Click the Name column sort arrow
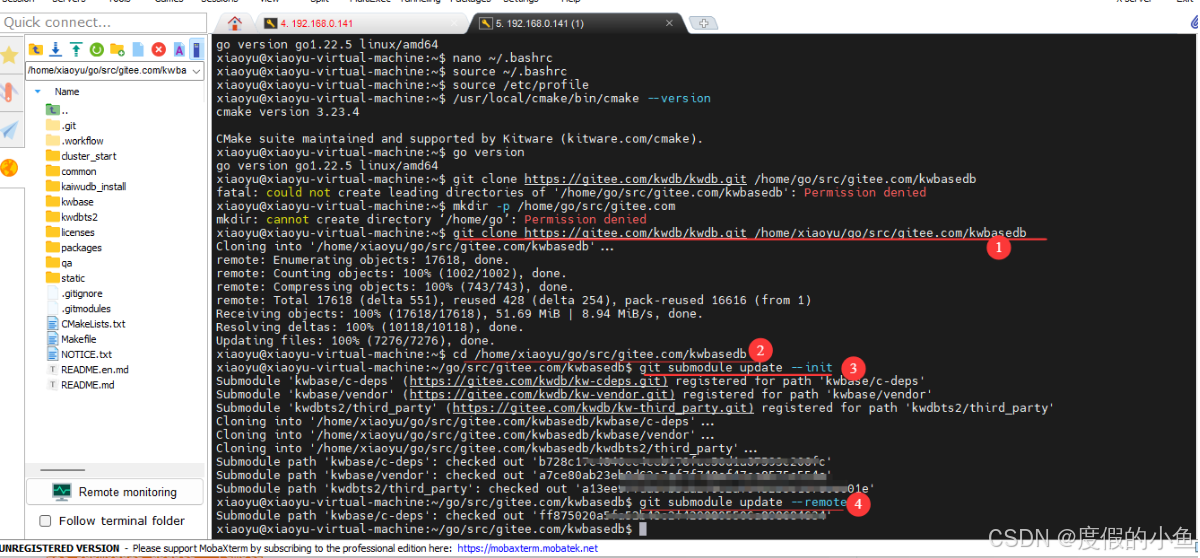The height and width of the screenshot is (558, 1200). pyautogui.click(x=38, y=91)
